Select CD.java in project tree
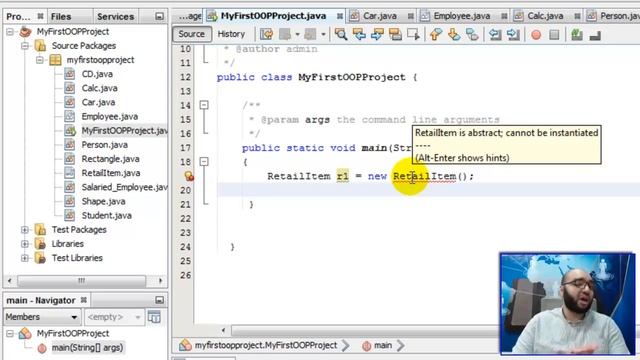This screenshot has width=640, height=360. tap(97, 74)
